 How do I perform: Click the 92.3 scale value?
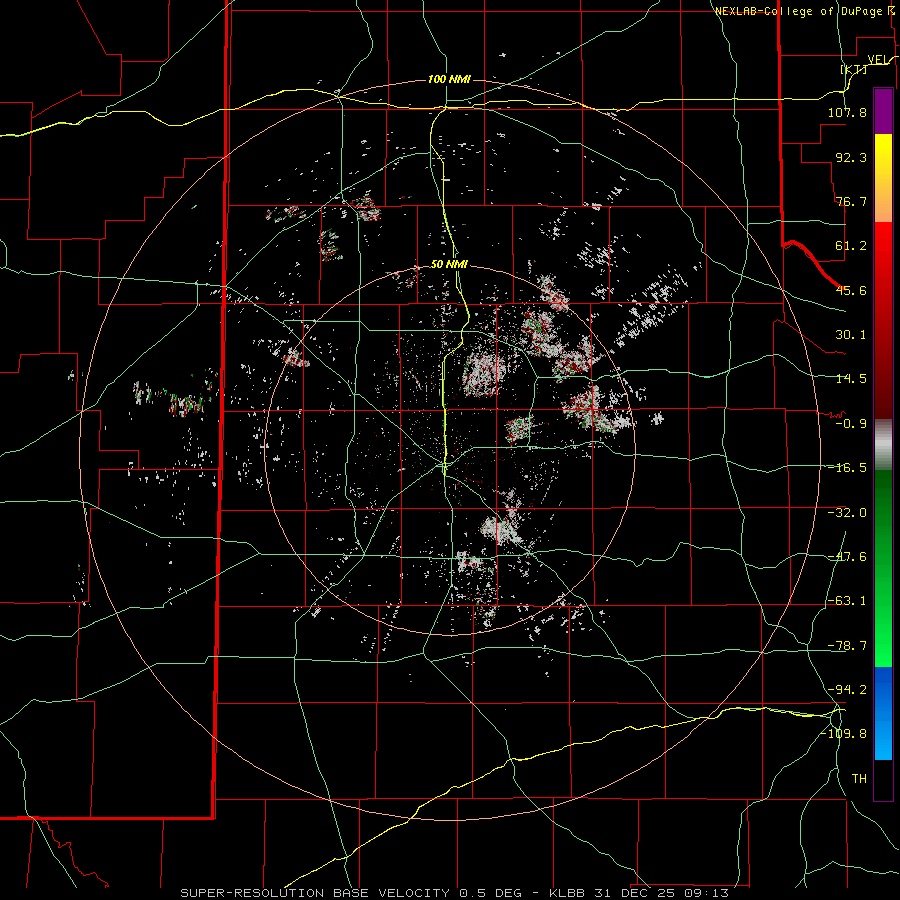click(x=851, y=157)
